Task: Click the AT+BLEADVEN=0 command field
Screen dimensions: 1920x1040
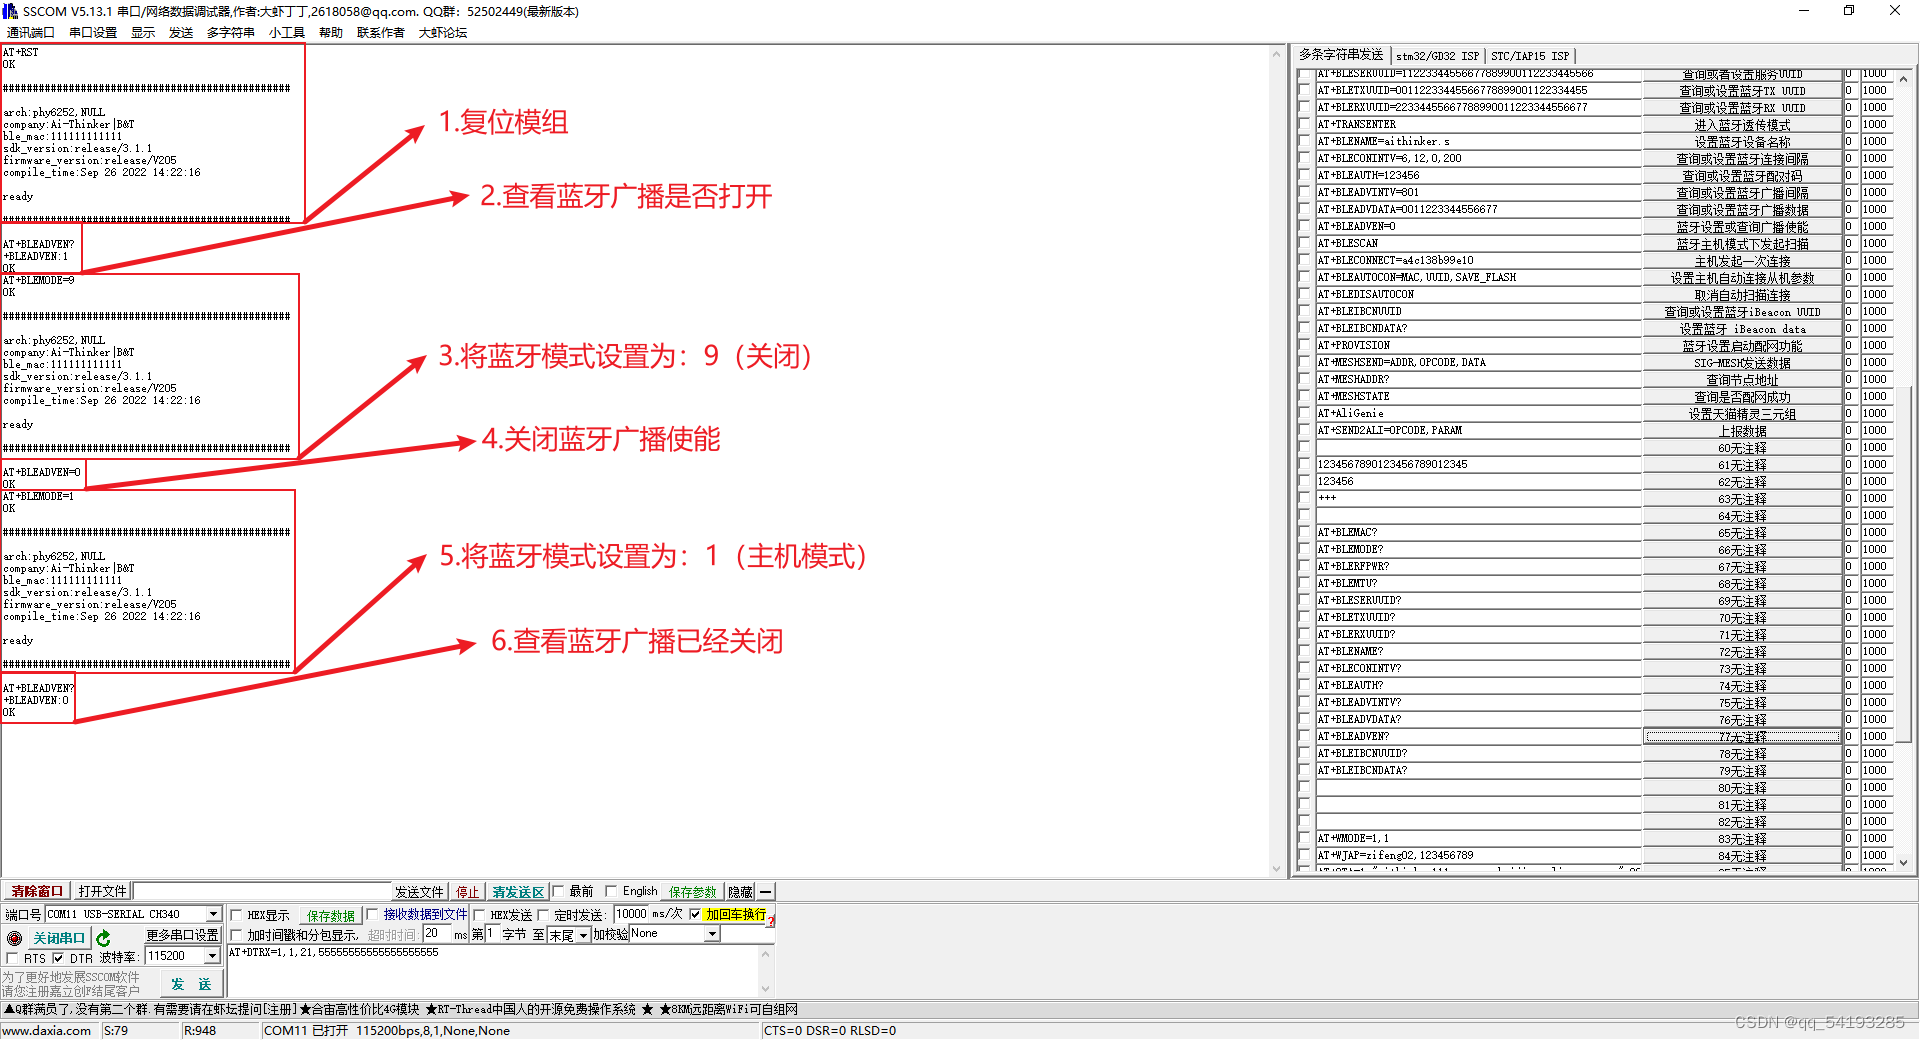Action: (x=1478, y=227)
